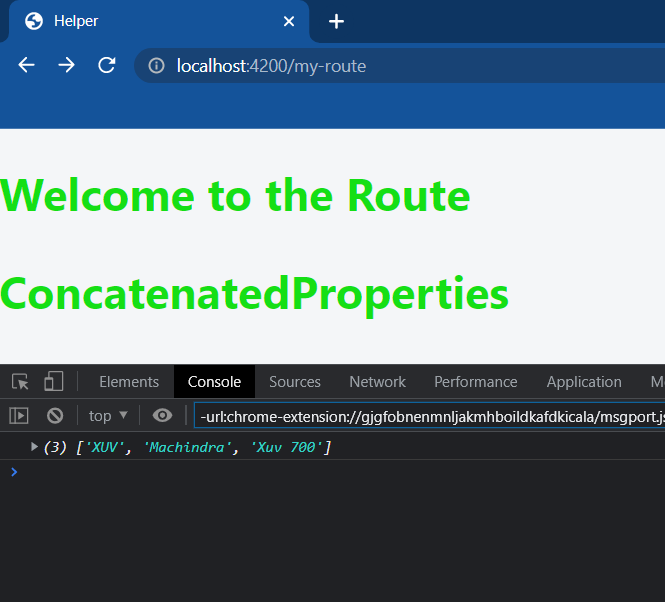Switch to the Elements panel
Image resolution: width=665 pixels, height=602 pixels.
pyautogui.click(x=129, y=382)
